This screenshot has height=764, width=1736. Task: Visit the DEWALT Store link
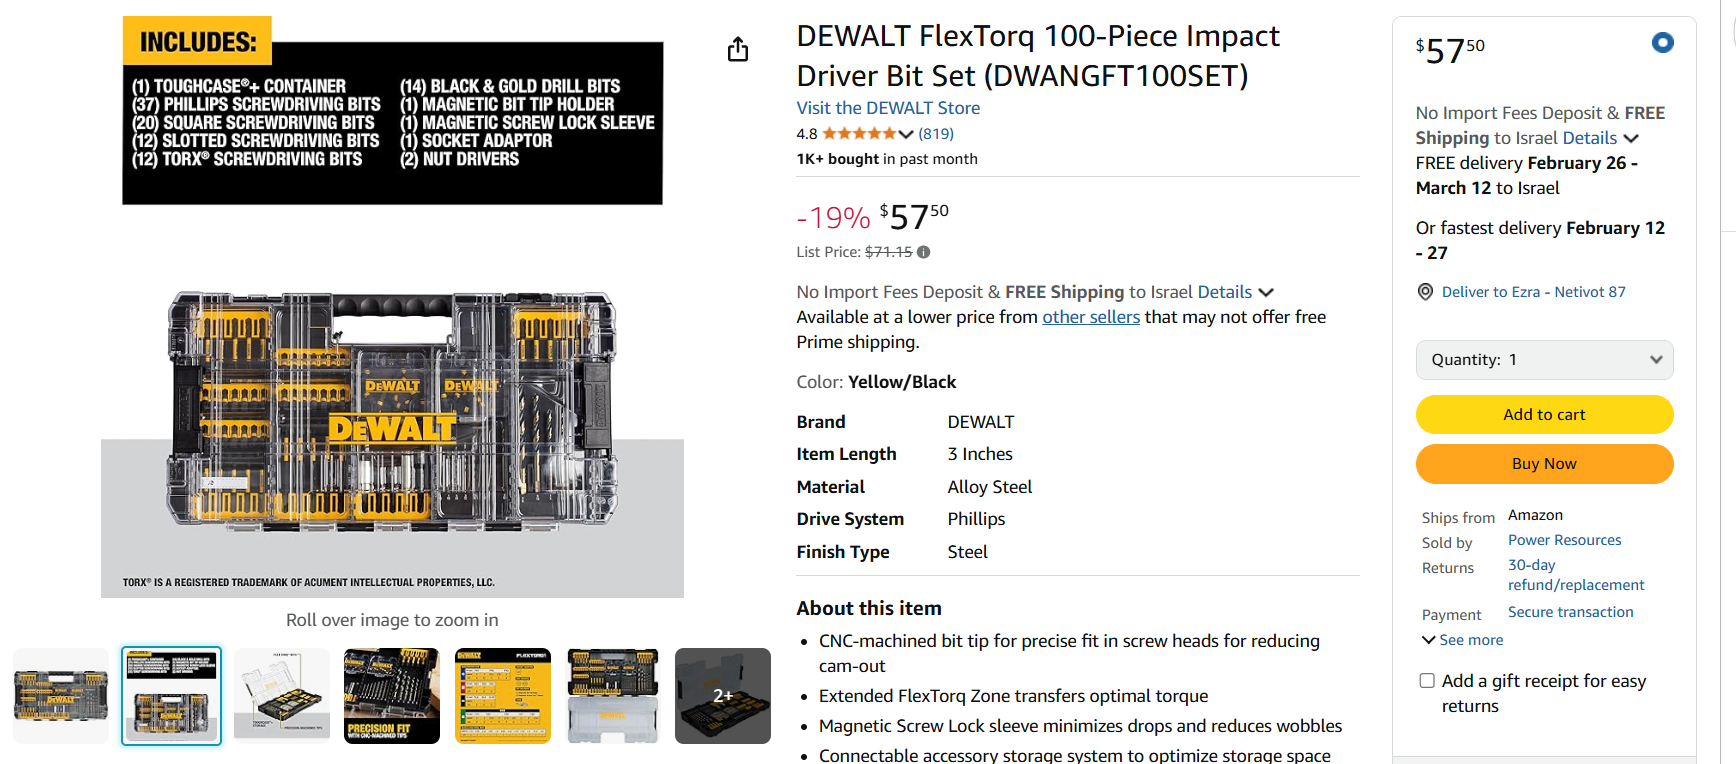tap(888, 108)
